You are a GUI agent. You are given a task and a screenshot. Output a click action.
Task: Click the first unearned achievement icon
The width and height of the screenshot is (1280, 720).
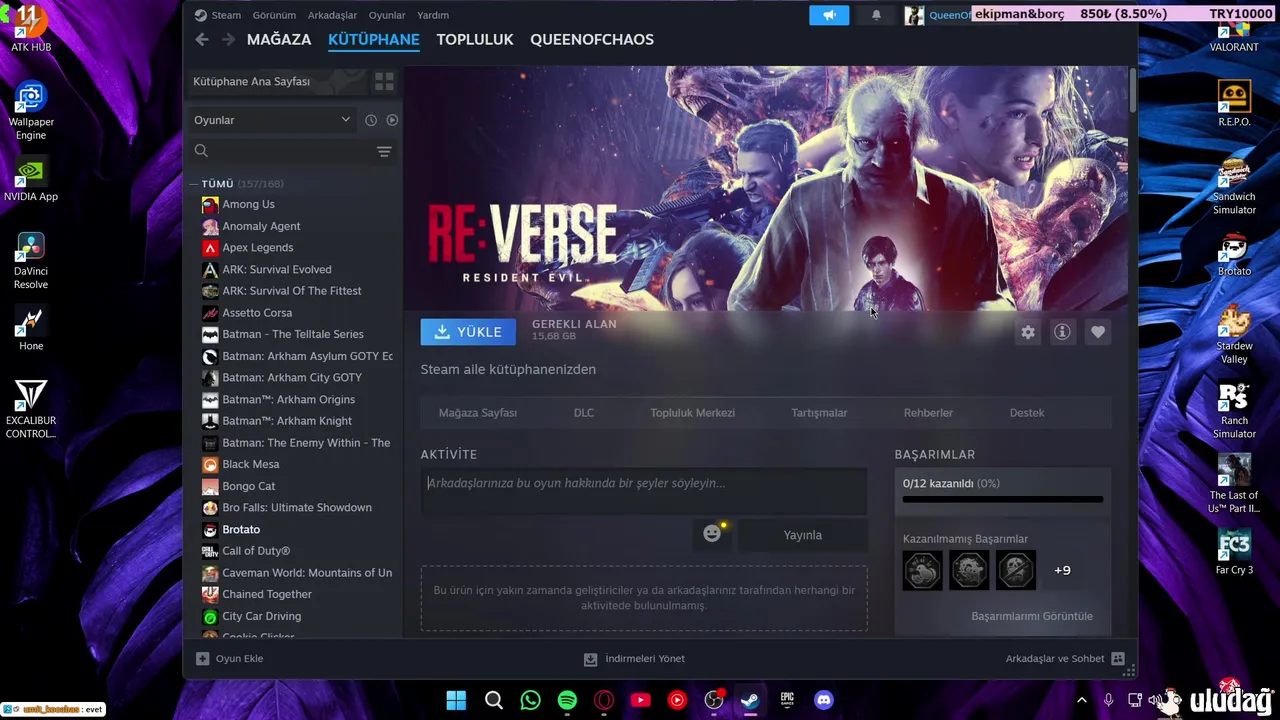click(x=922, y=570)
